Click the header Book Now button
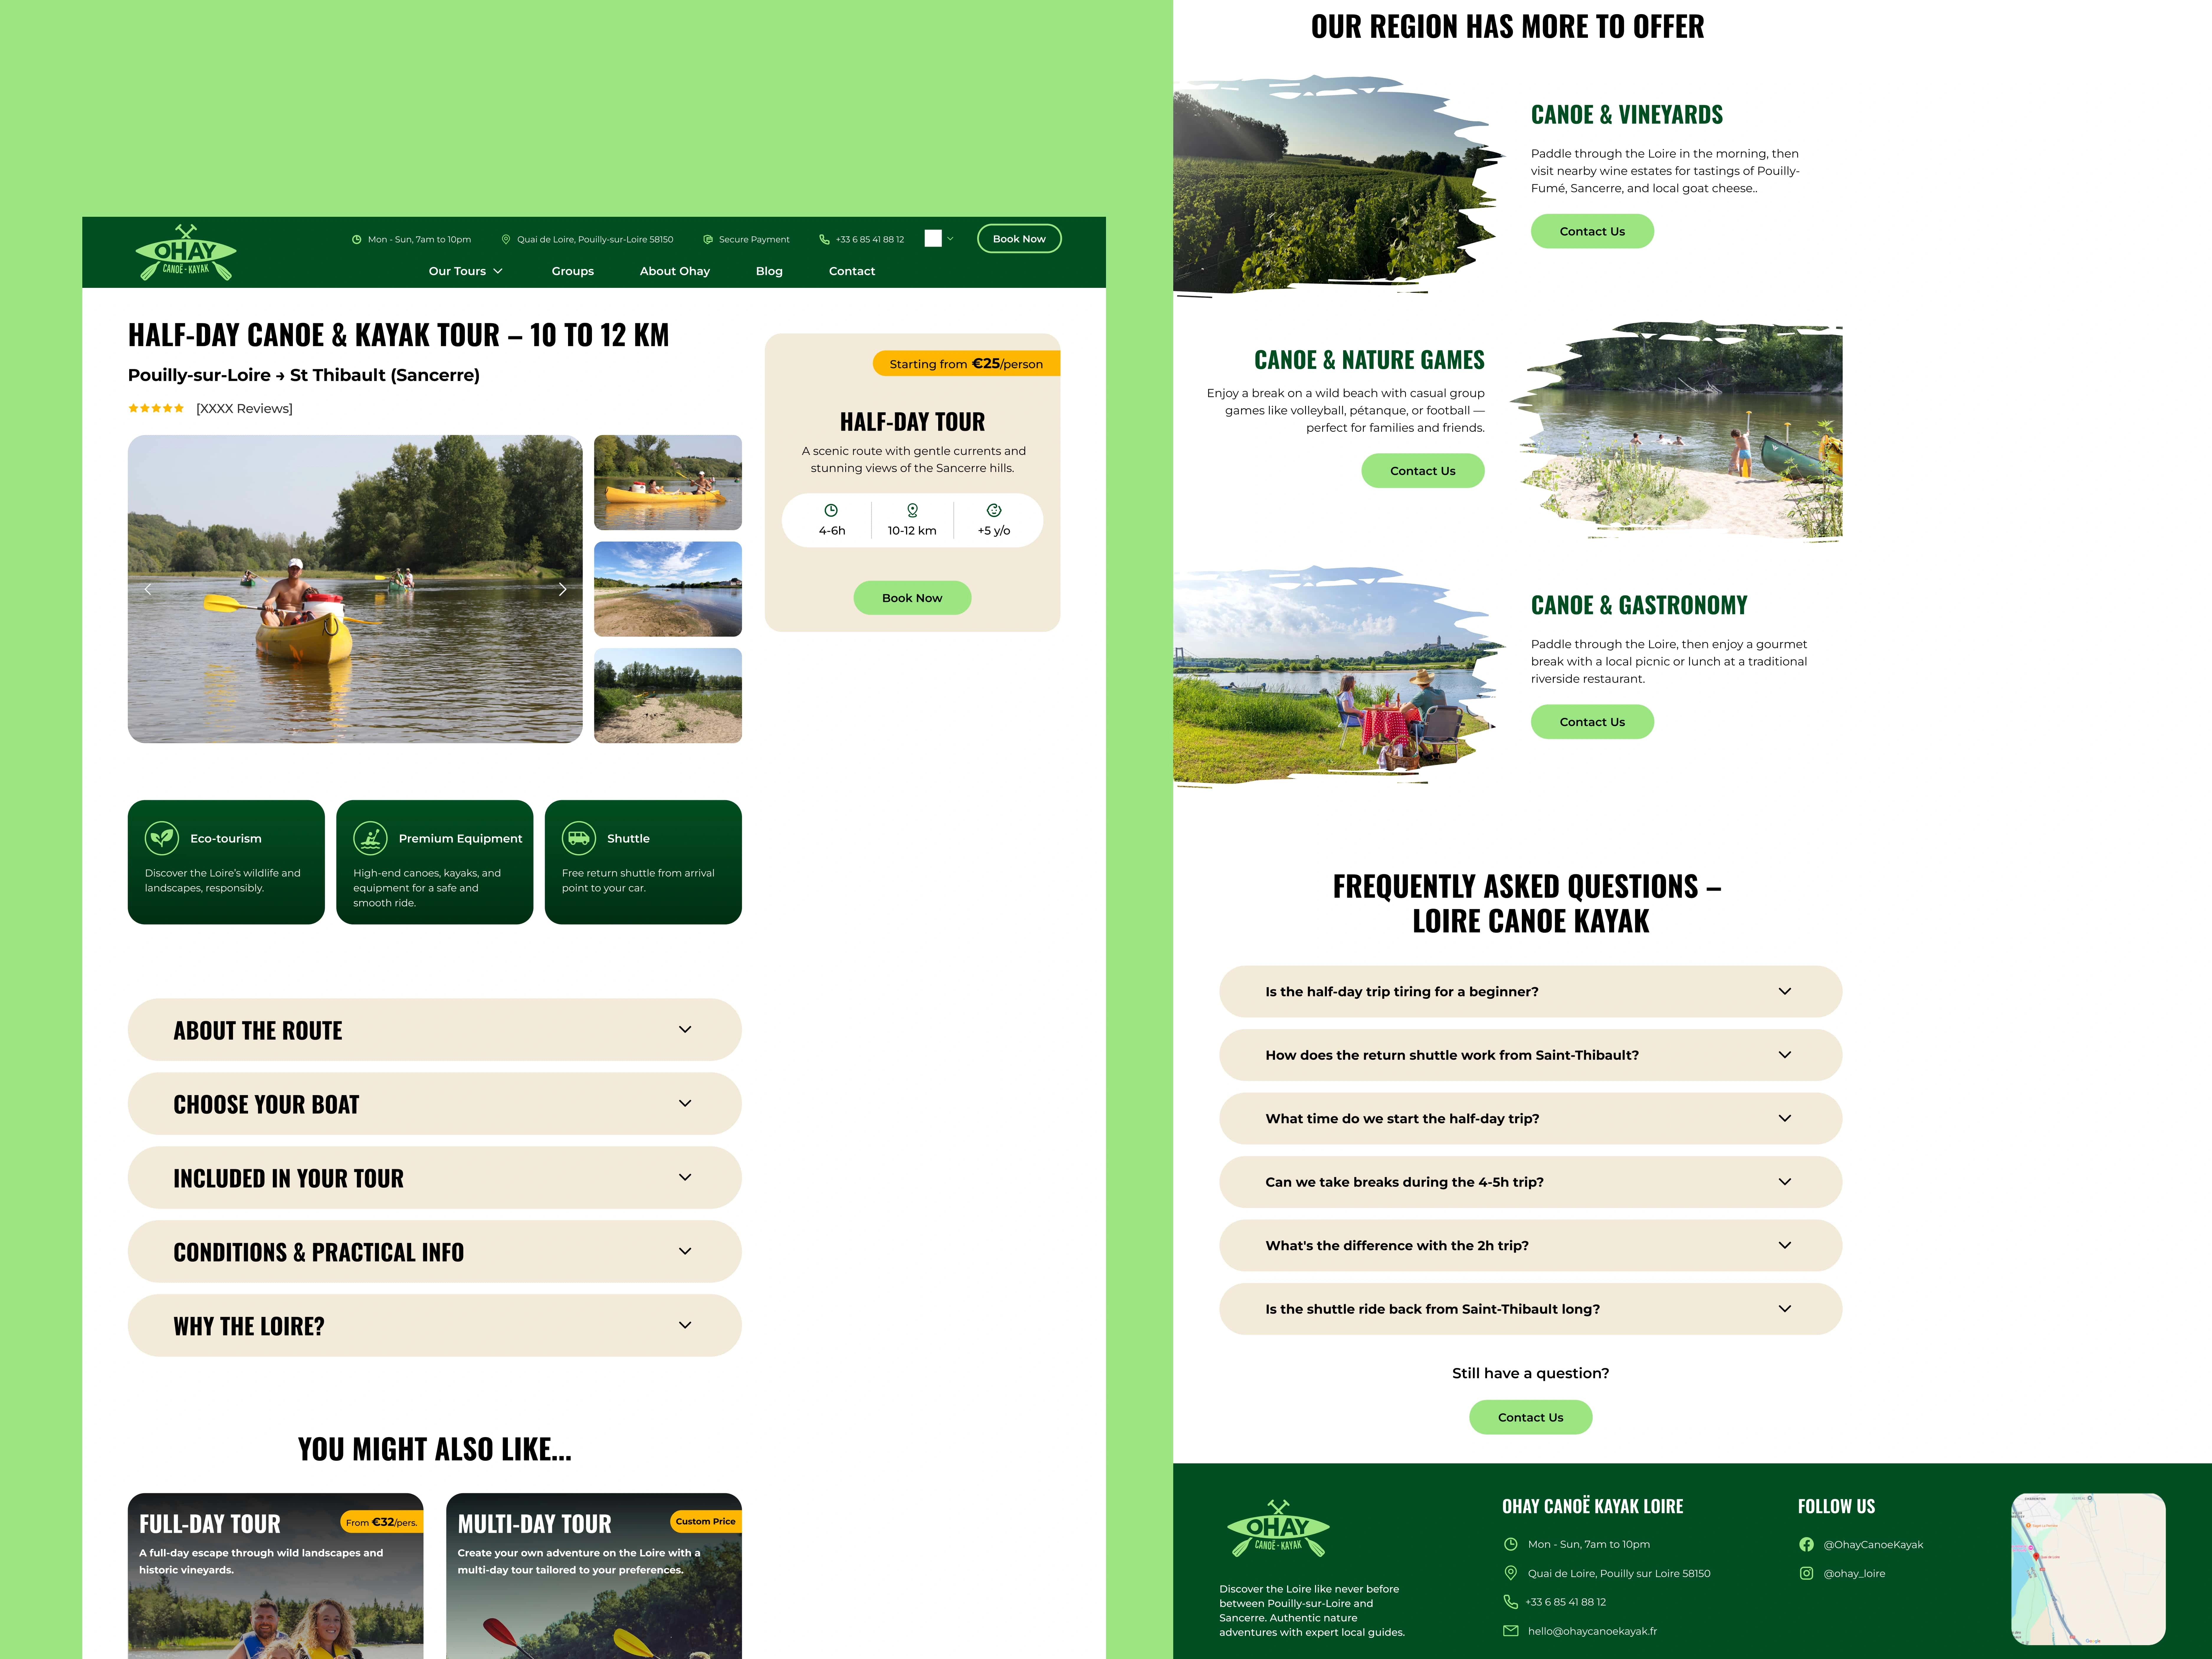The width and height of the screenshot is (2212, 1659). [1019, 239]
